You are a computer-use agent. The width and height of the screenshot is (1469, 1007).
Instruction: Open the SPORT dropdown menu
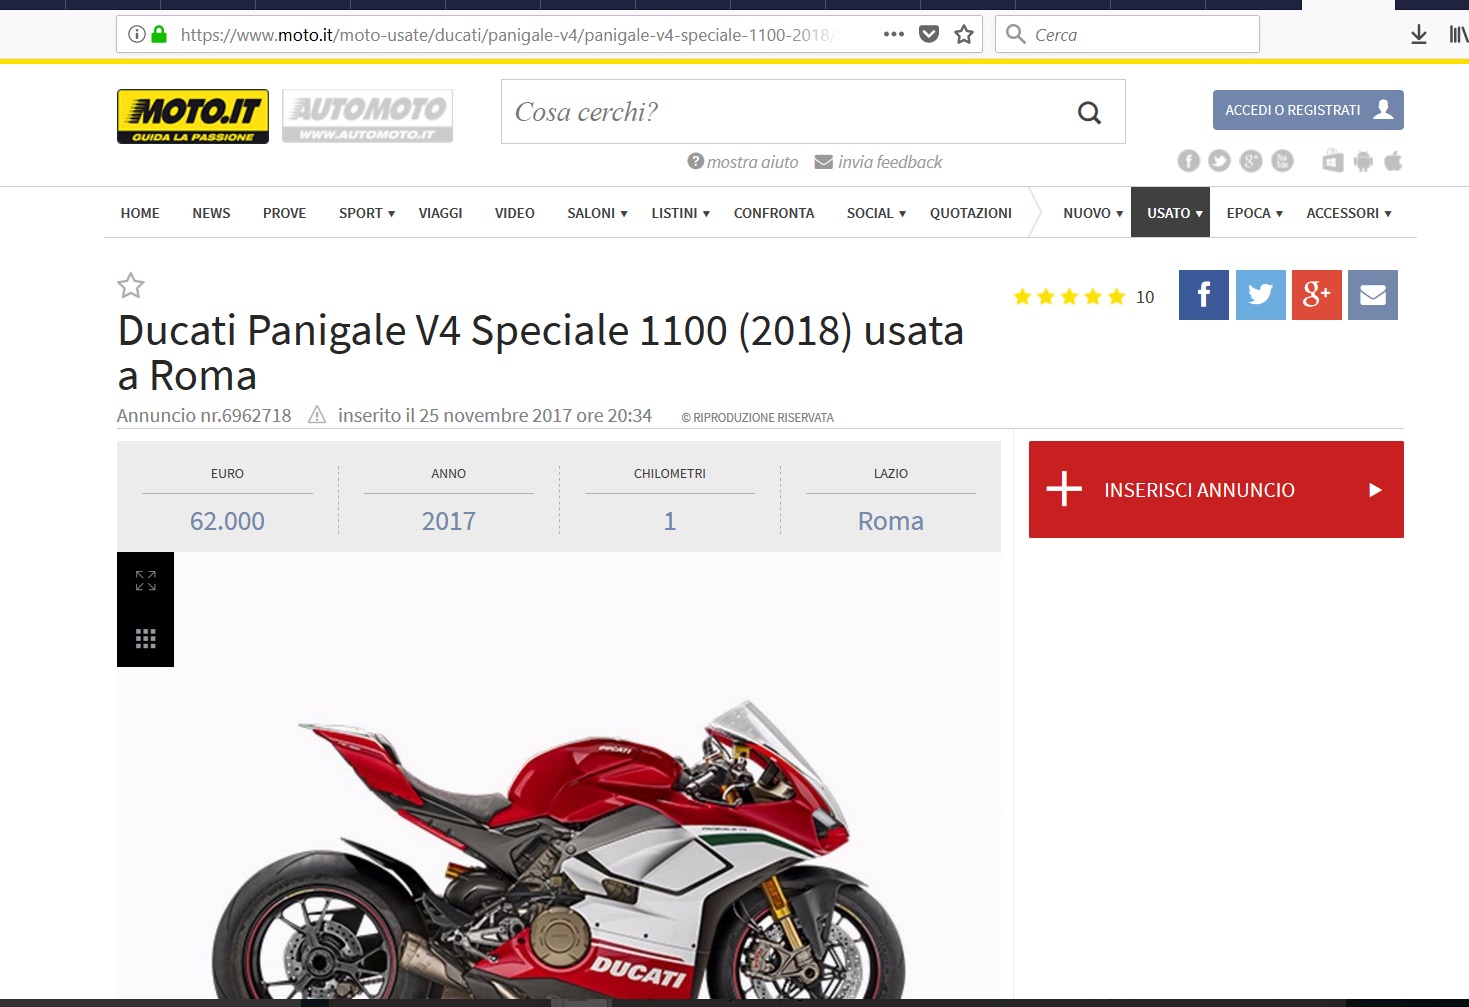(367, 213)
